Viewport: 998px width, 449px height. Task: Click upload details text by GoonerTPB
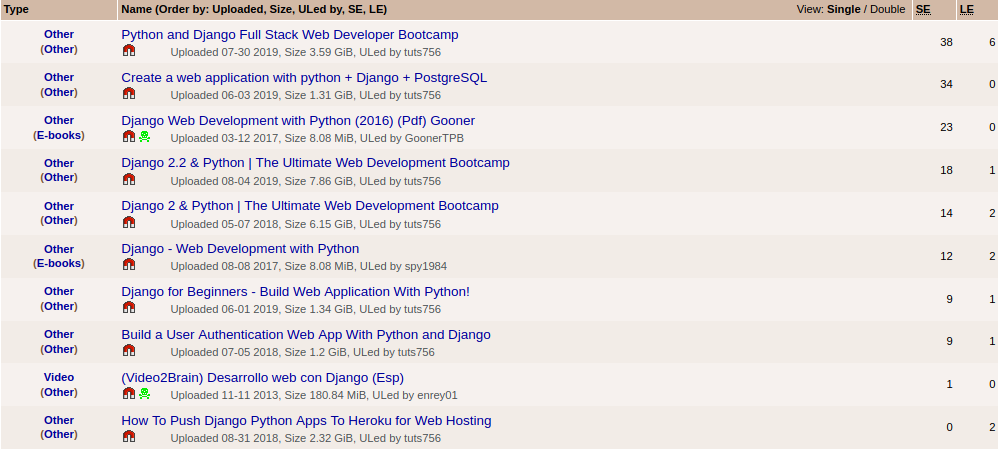[317, 138]
